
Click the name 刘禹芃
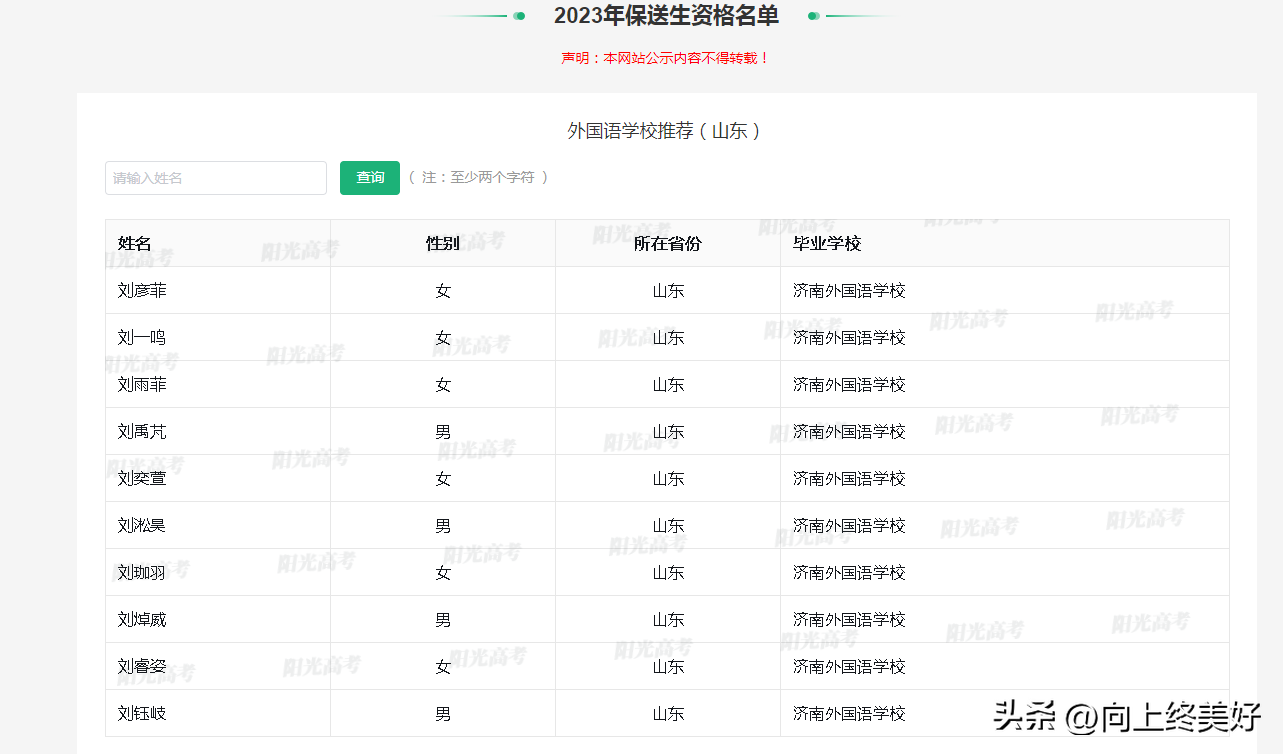click(x=142, y=432)
